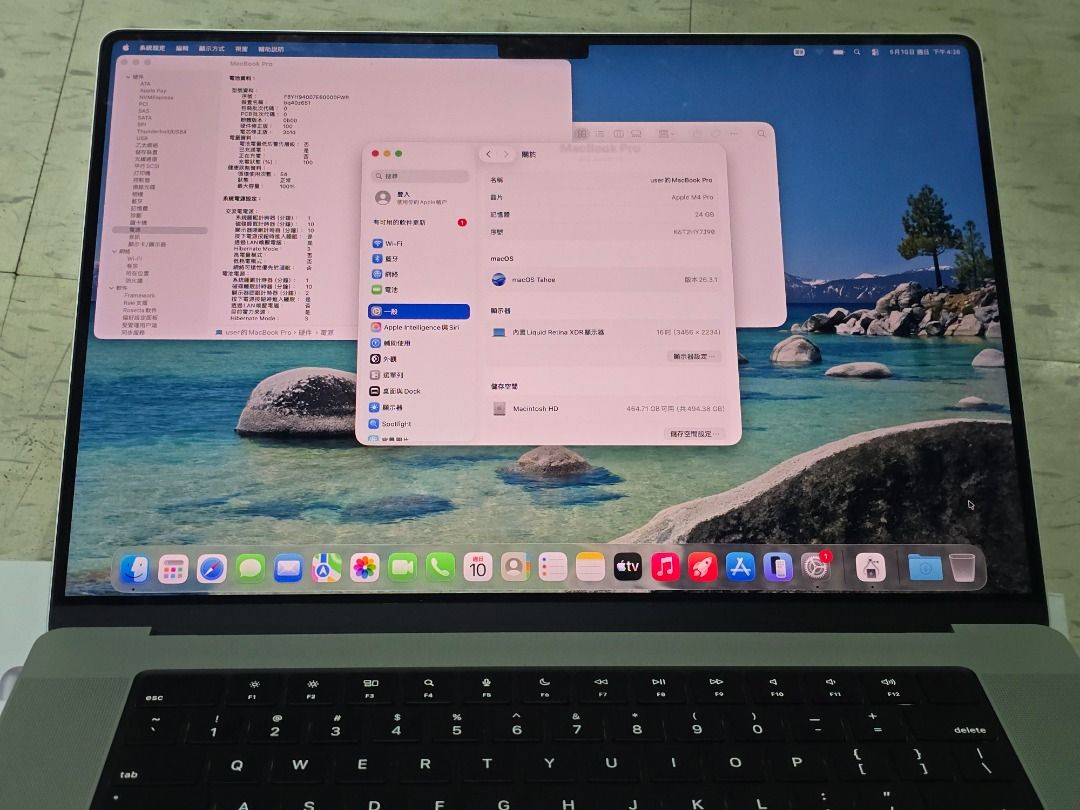Open Maps from the Dock
Viewport: 1080px width, 810px height.
(x=326, y=568)
